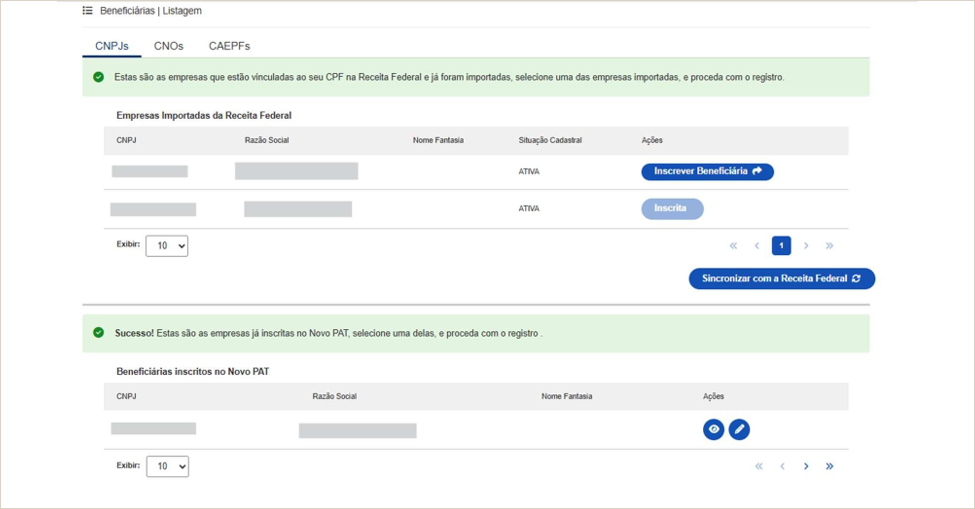Screen dimensions: 975x509
Task: Switch to the CAEPFs tab
Action: [229, 46]
